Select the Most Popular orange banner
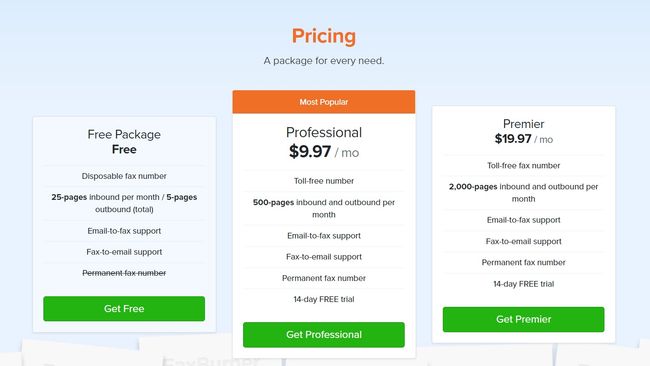This screenshot has height=366, width=650. click(324, 102)
